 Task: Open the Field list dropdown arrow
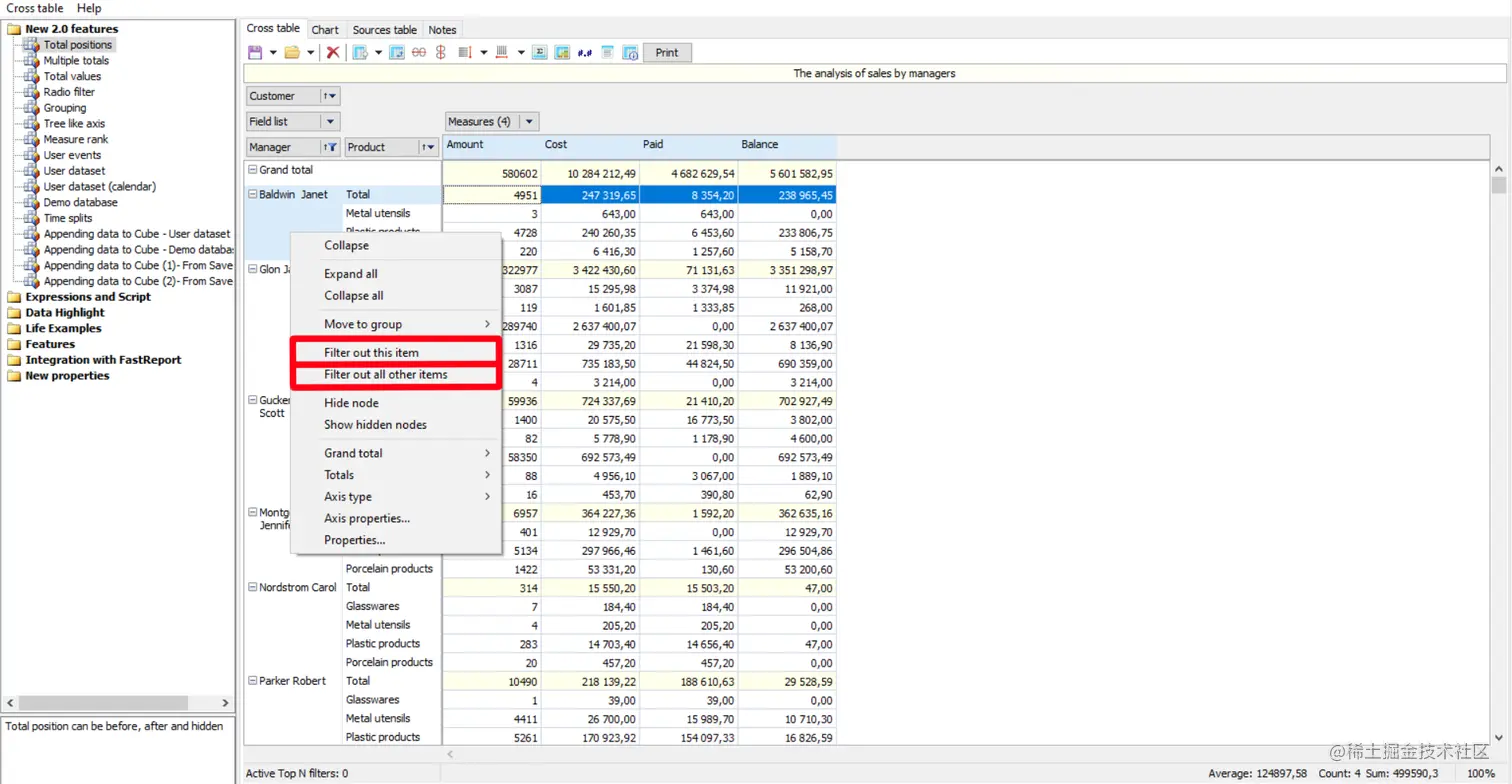(330, 121)
